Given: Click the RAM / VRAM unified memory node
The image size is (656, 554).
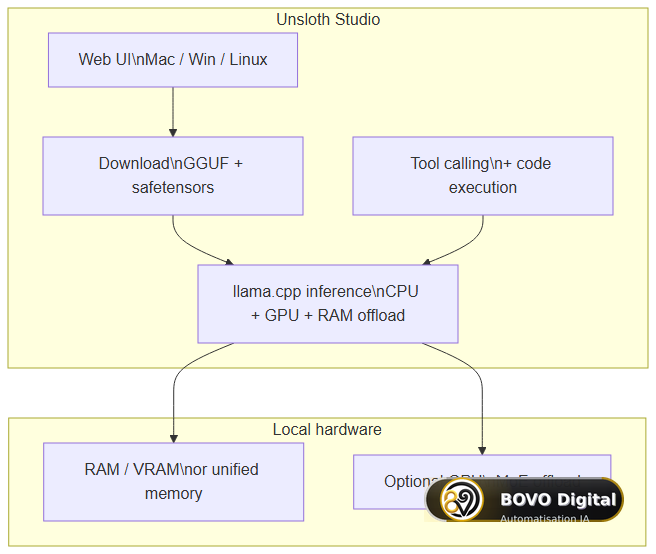Looking at the screenshot, I should click(173, 482).
